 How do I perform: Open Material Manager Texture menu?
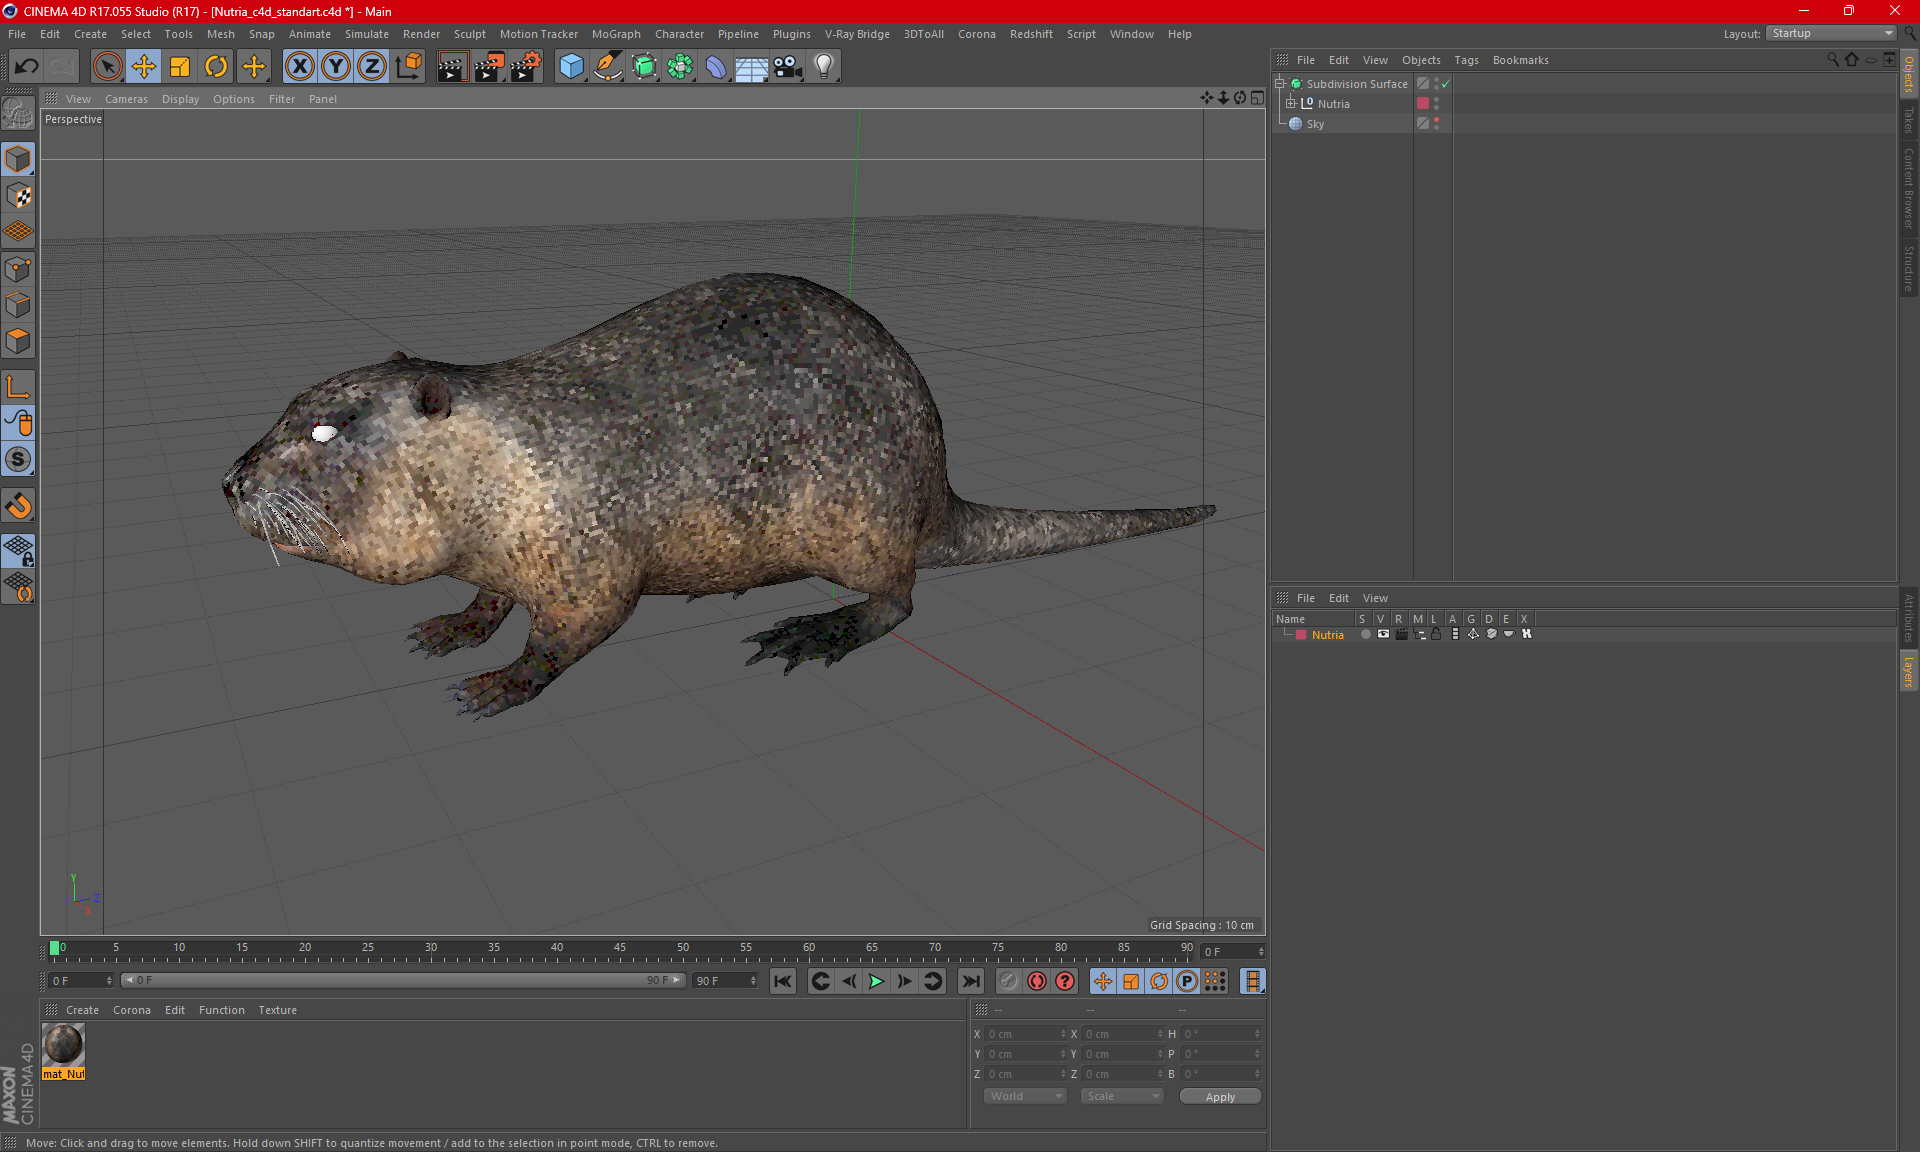pyautogui.click(x=277, y=1010)
